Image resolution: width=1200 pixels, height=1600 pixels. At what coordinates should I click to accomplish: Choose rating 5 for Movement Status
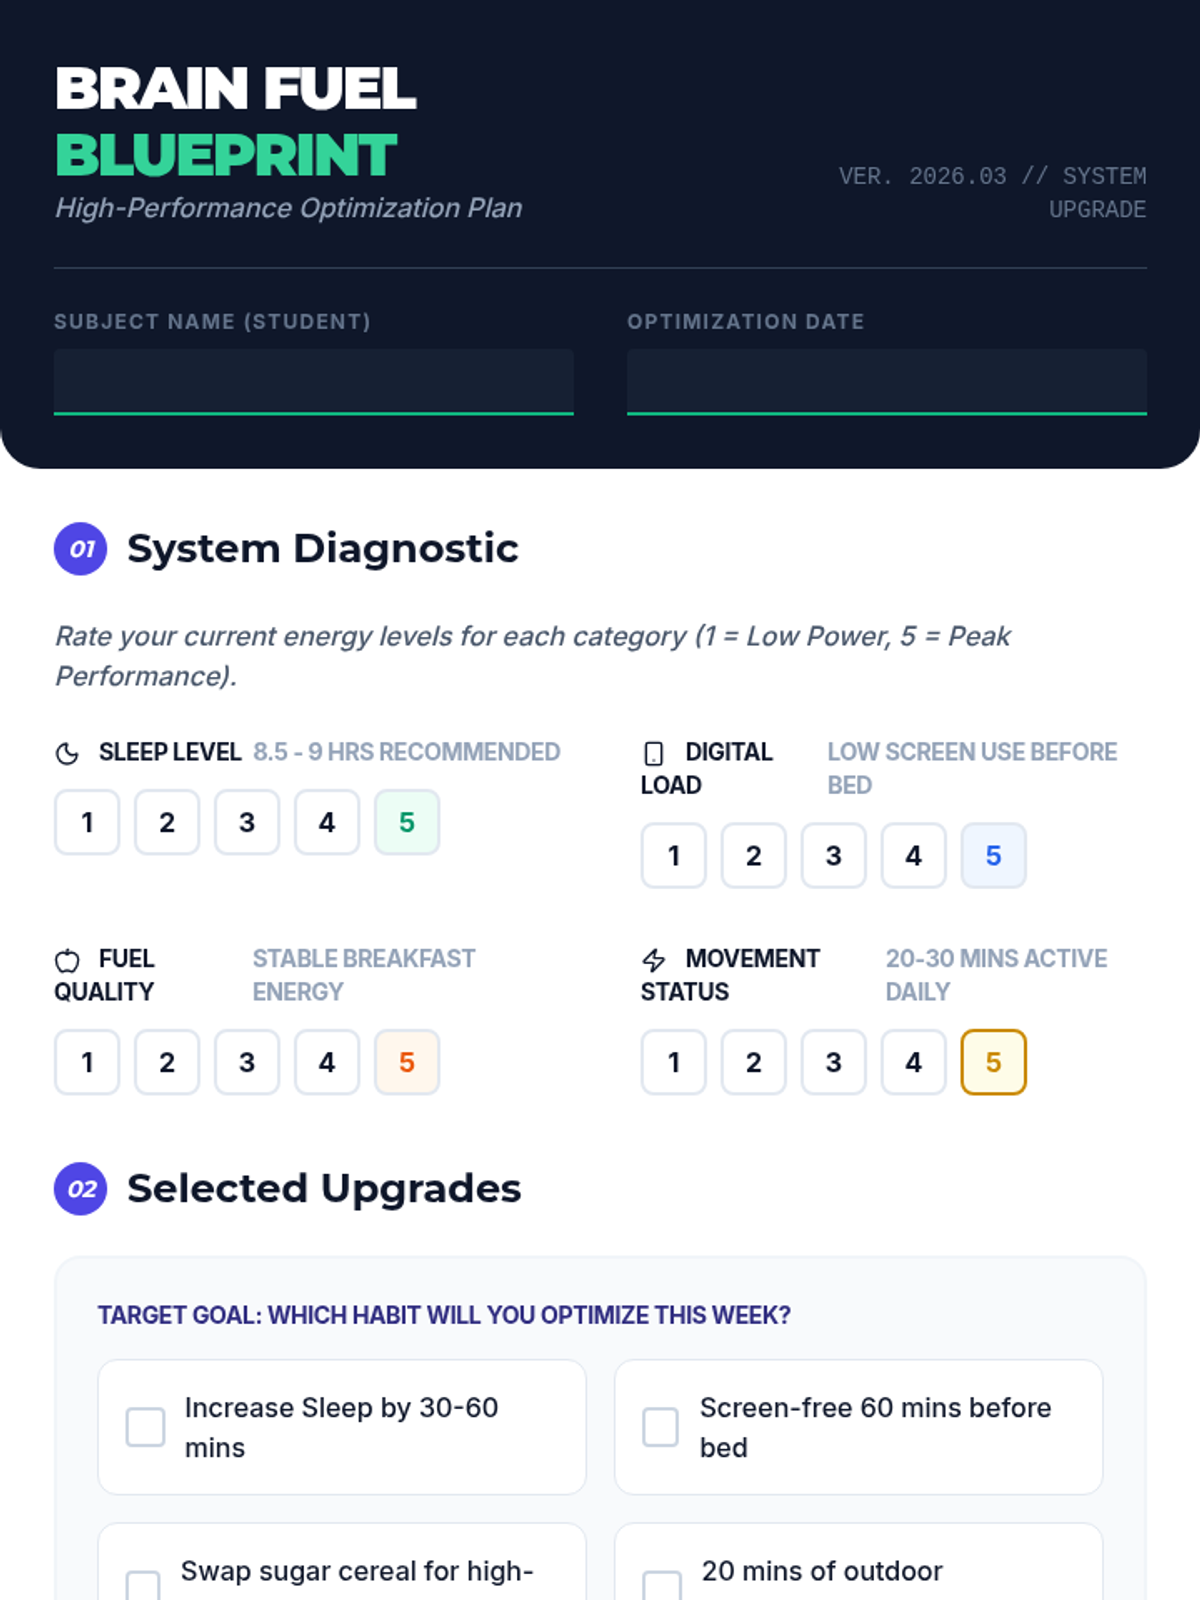tap(993, 1062)
